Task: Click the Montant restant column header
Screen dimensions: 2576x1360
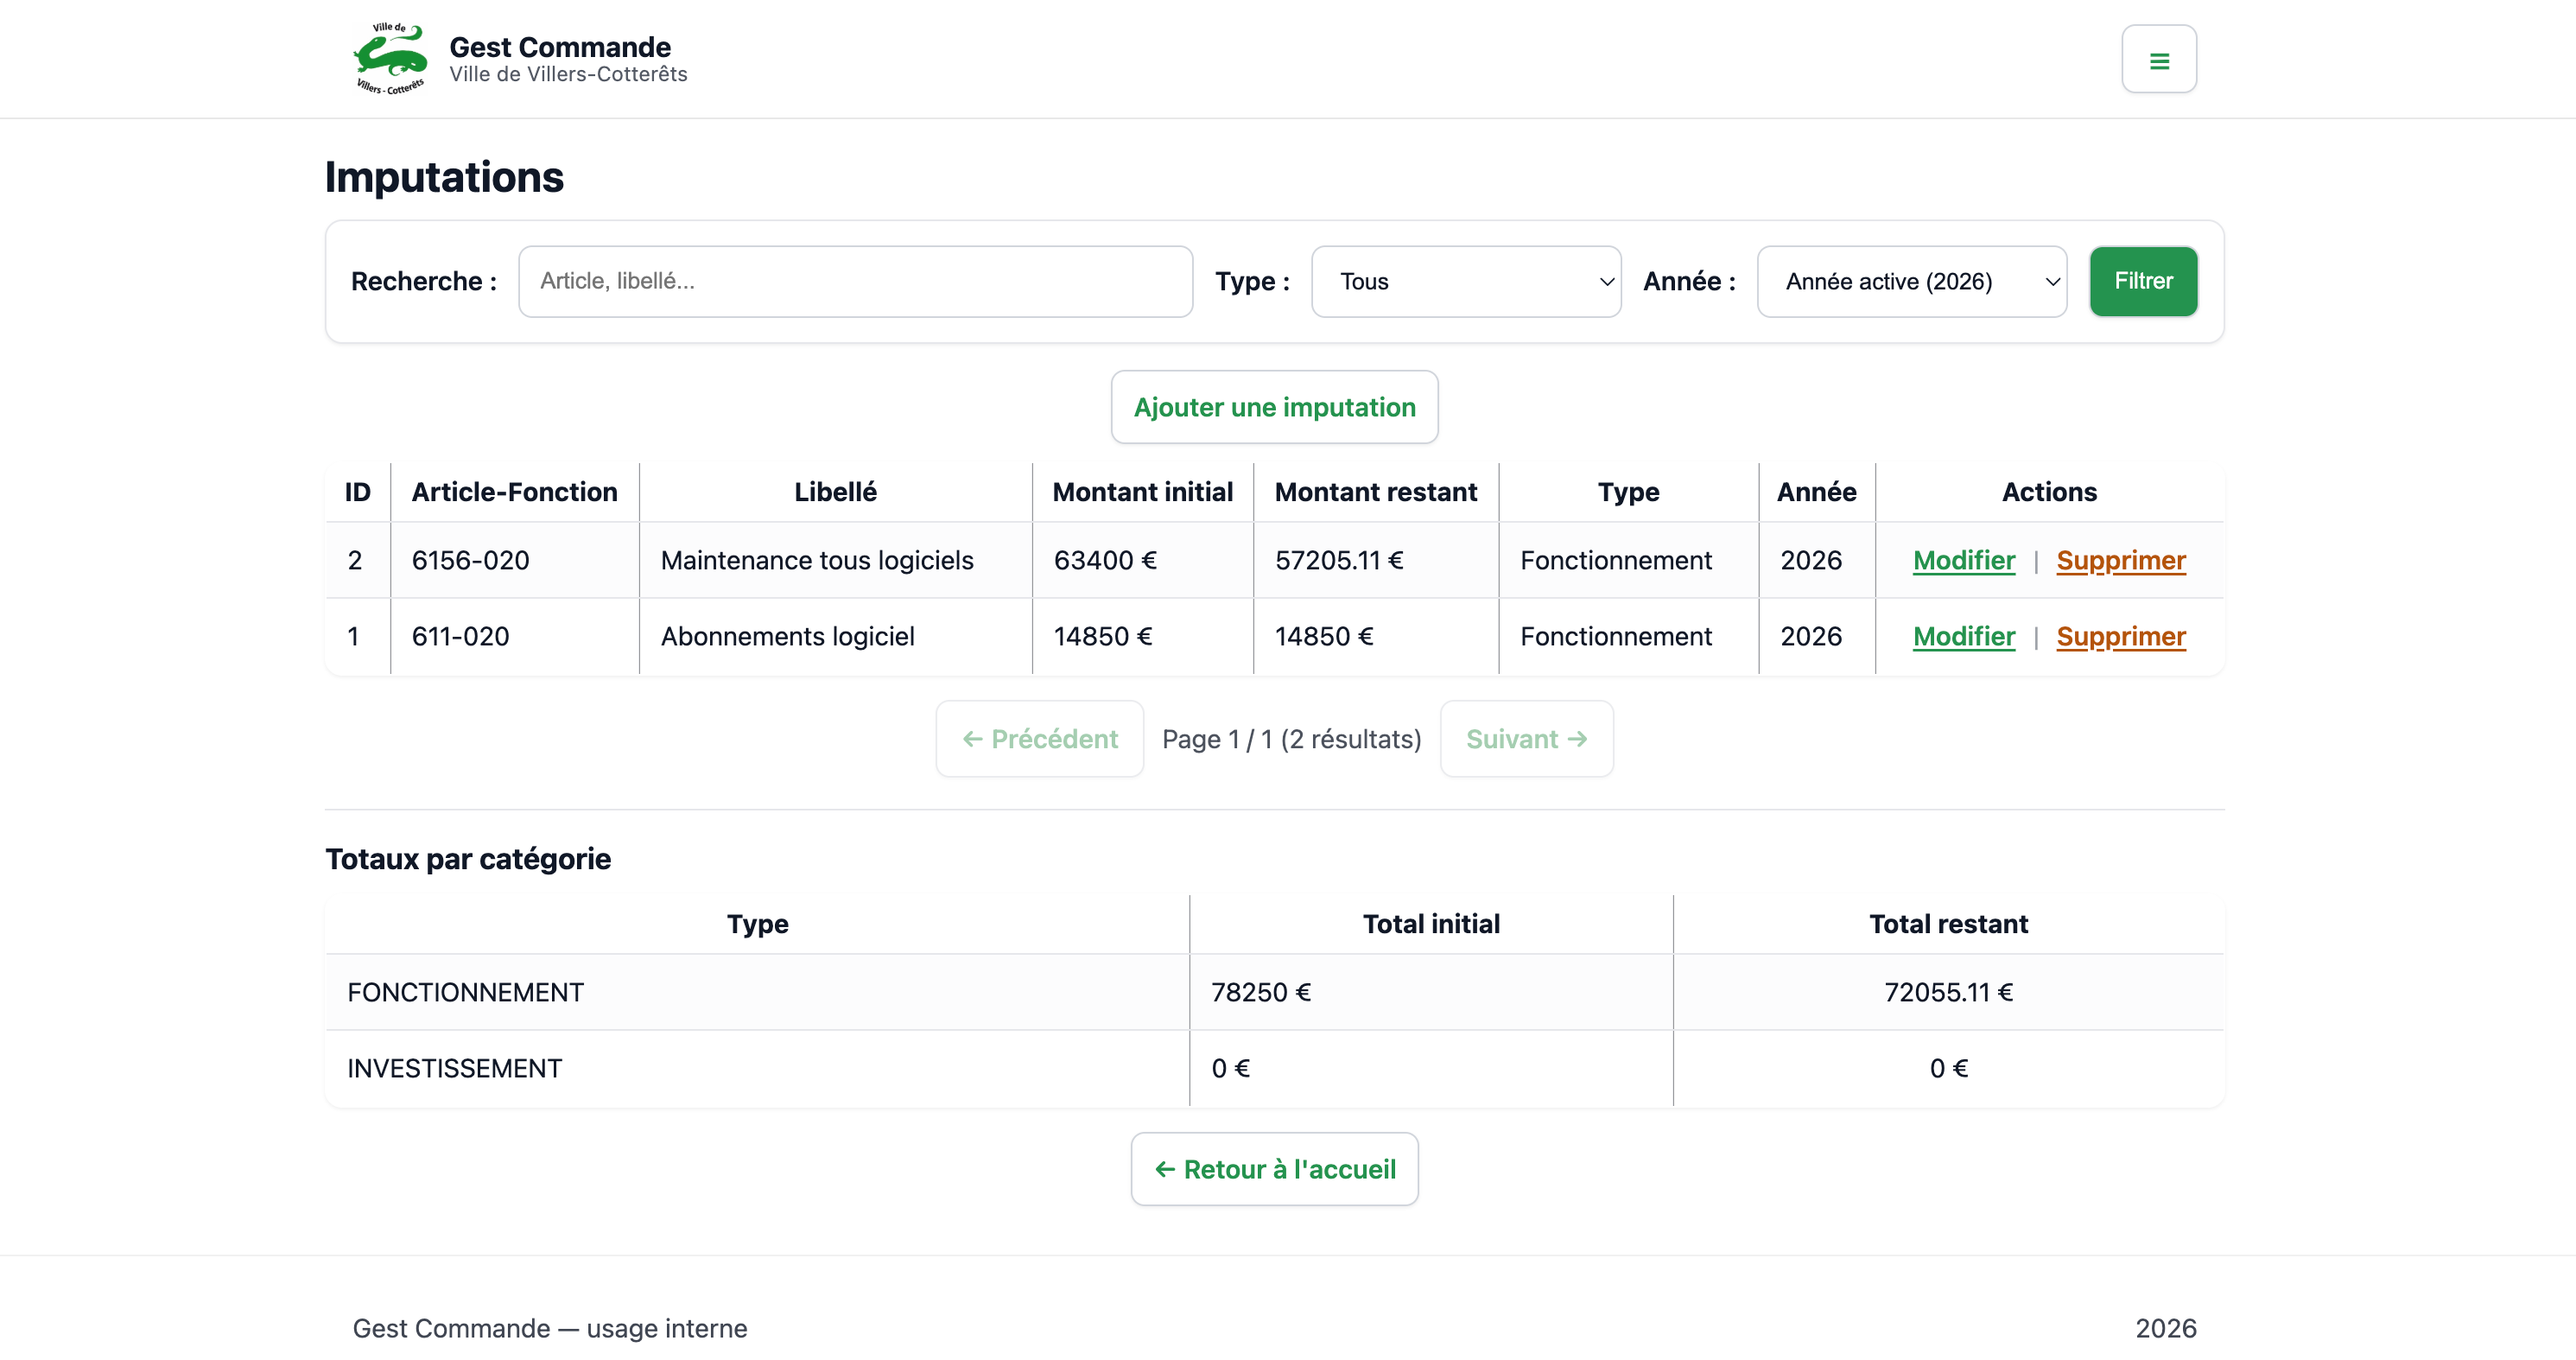Action: [1375, 492]
